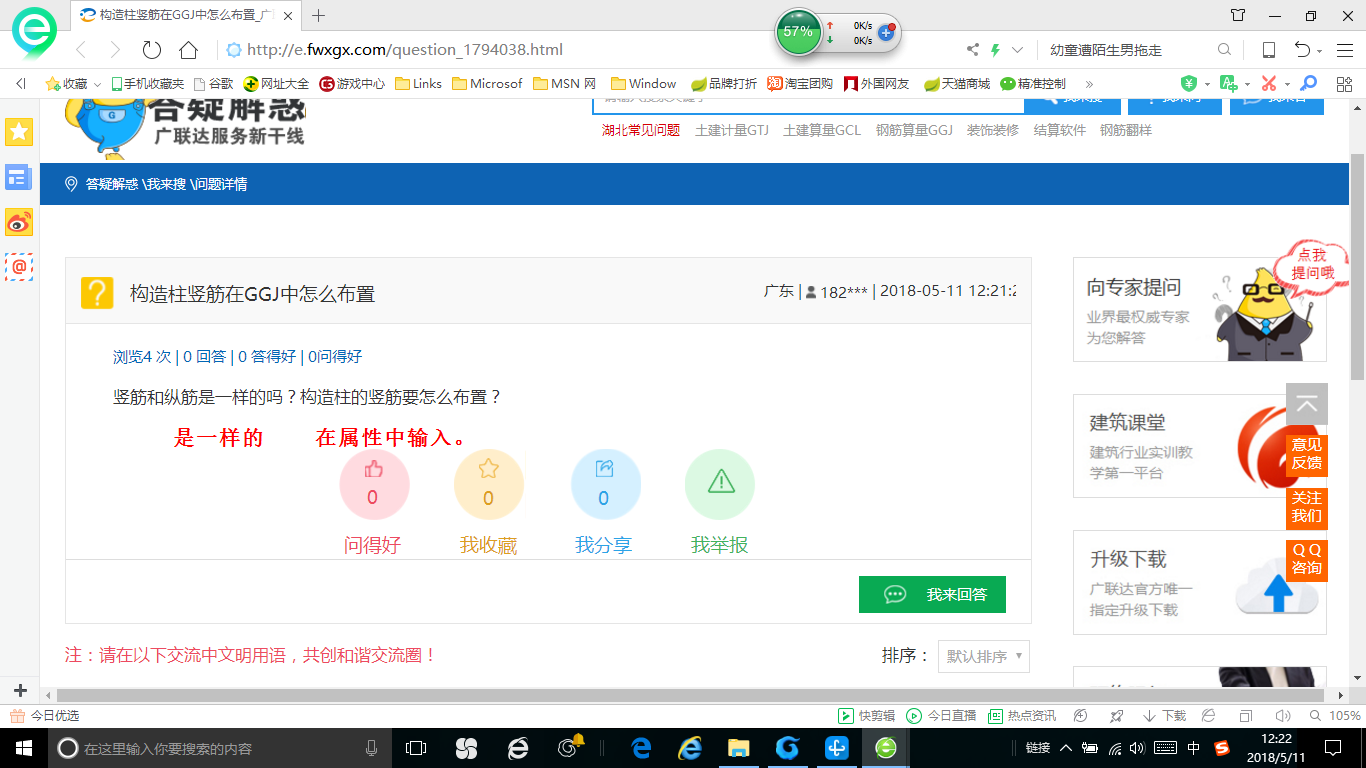The width and height of the screenshot is (1366, 768).
Task: Open the 湖北常见问题 link
Action: coord(641,130)
